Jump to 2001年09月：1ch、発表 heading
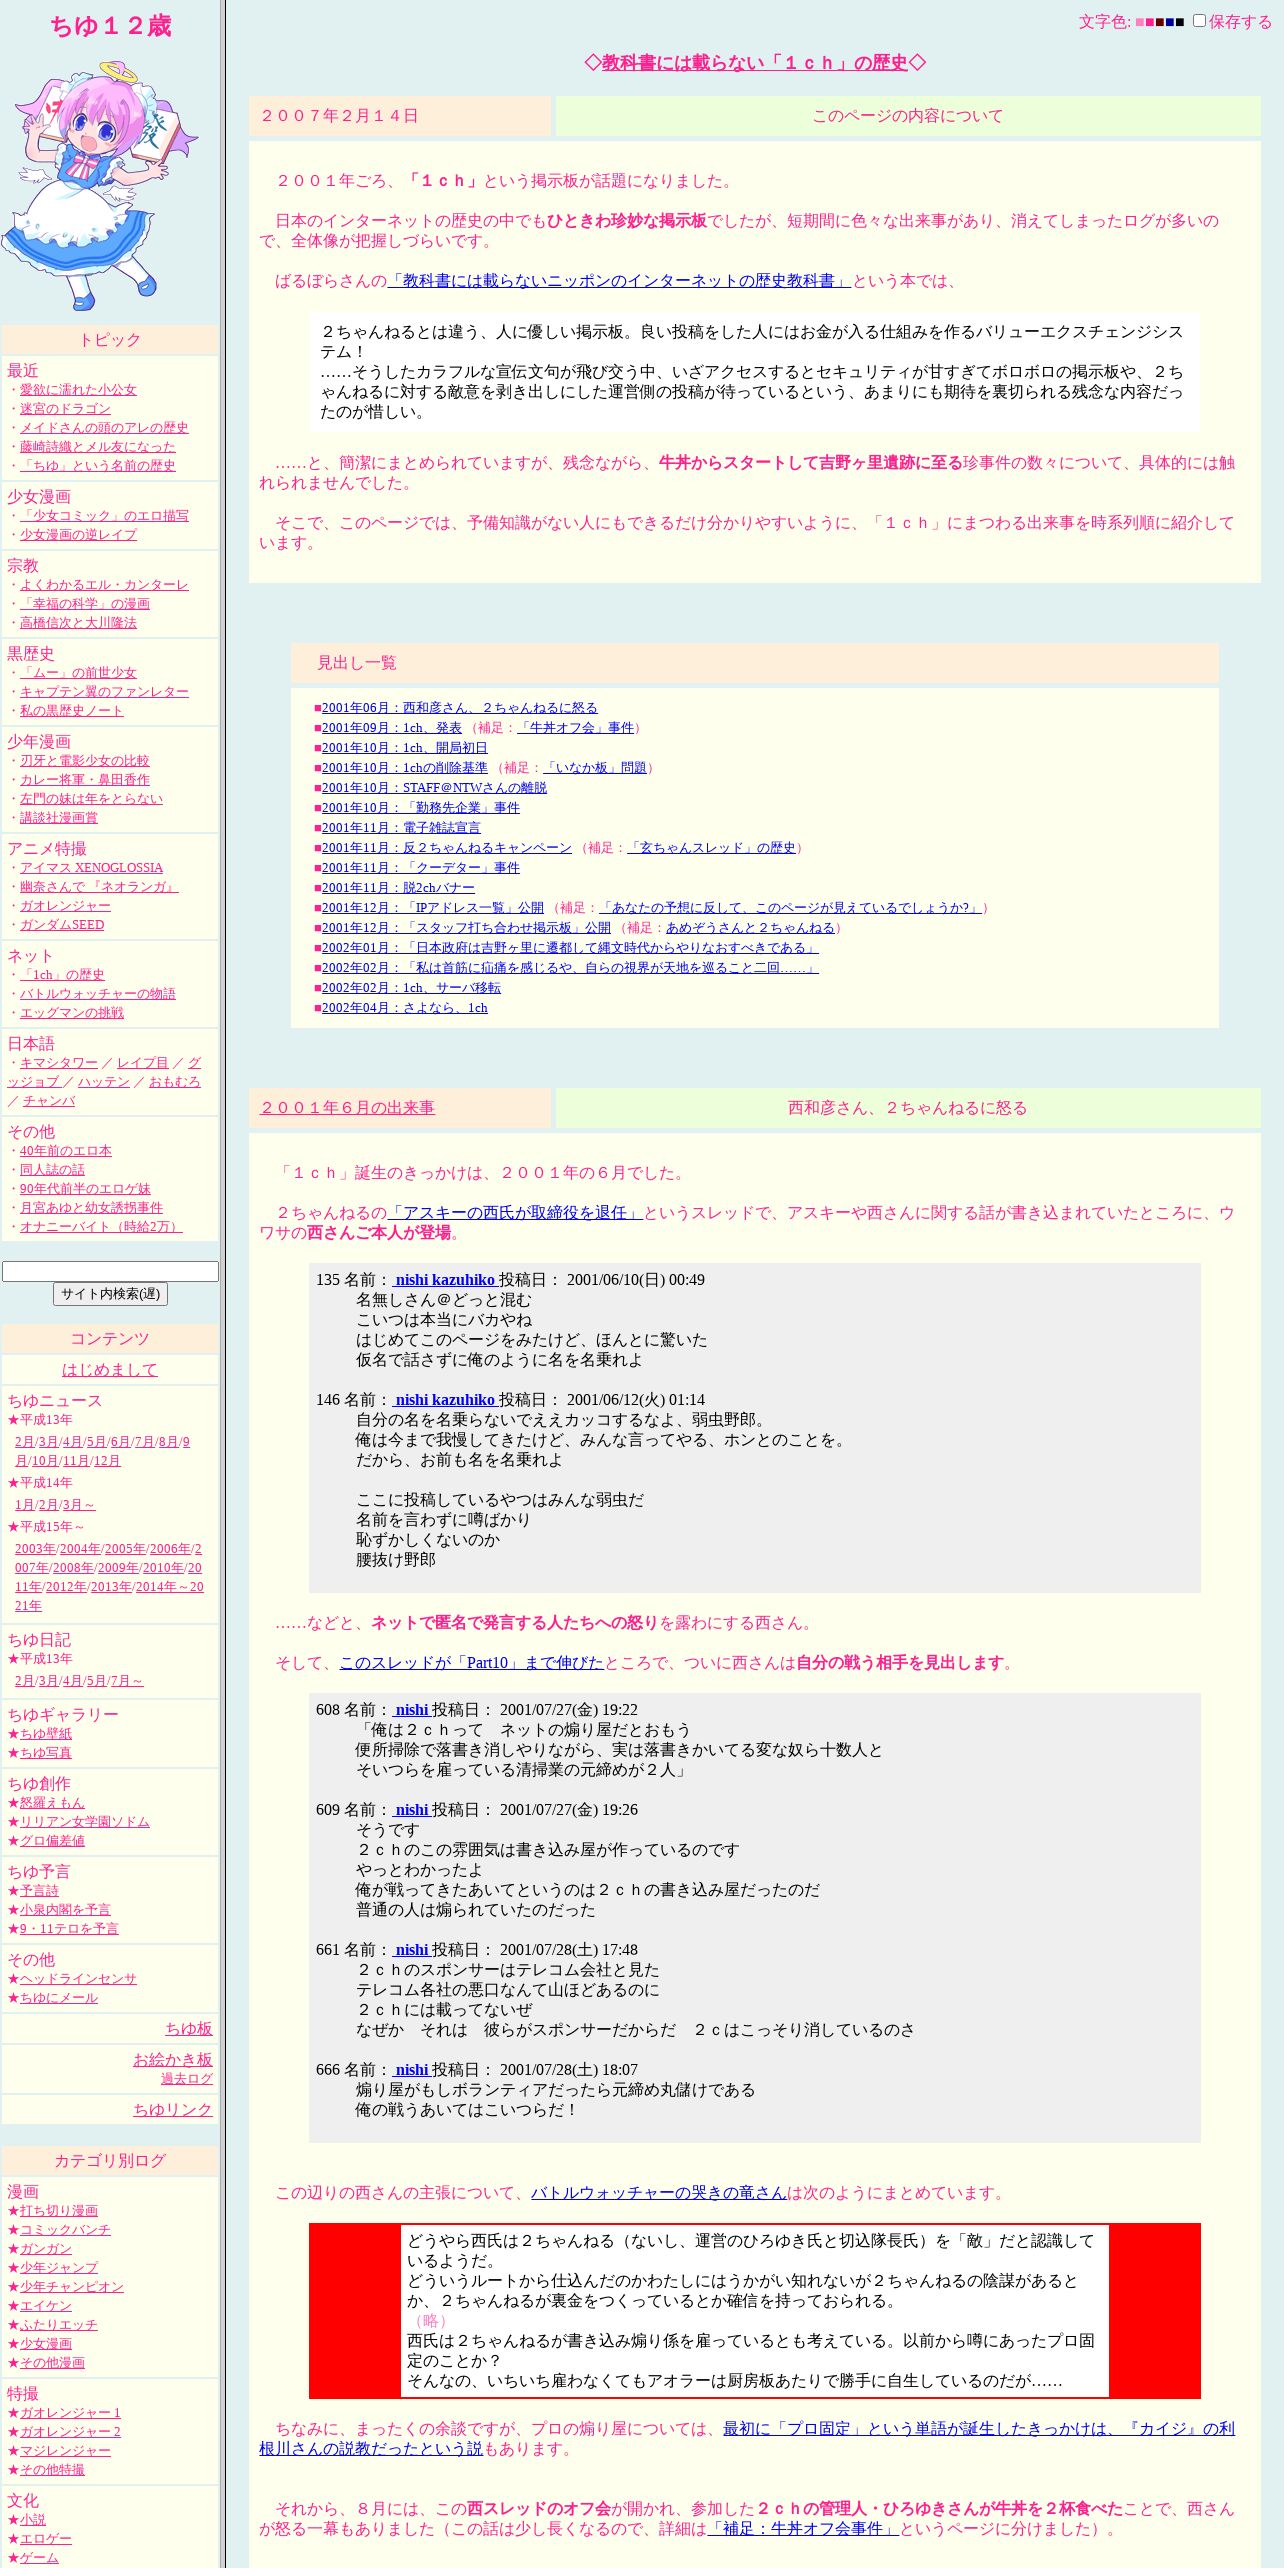The width and height of the screenshot is (1284, 2568). pos(392,728)
